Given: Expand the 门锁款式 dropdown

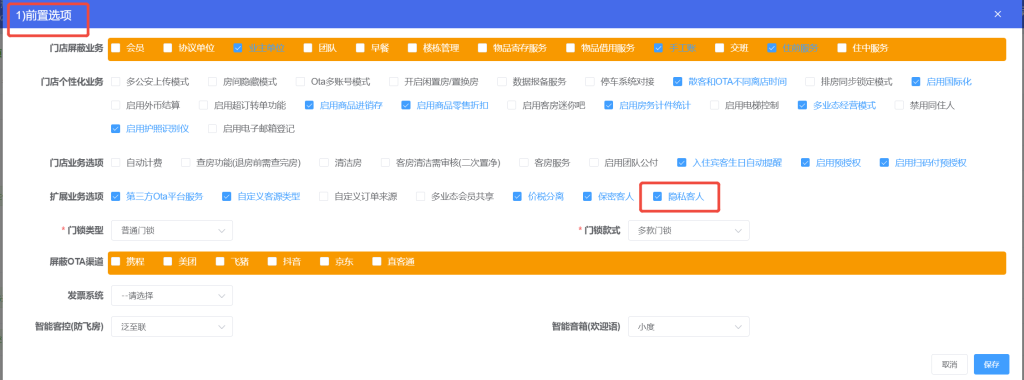Looking at the screenshot, I should click(x=688, y=230).
